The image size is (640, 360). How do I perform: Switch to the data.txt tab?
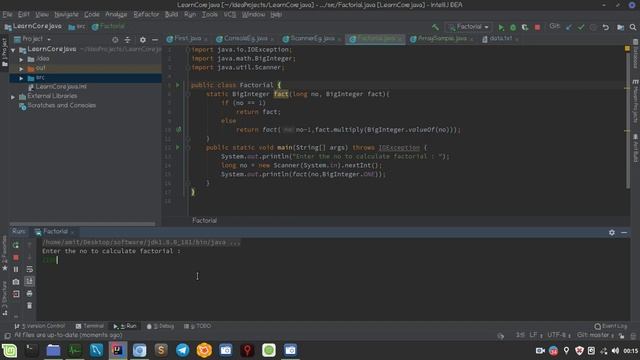point(500,39)
